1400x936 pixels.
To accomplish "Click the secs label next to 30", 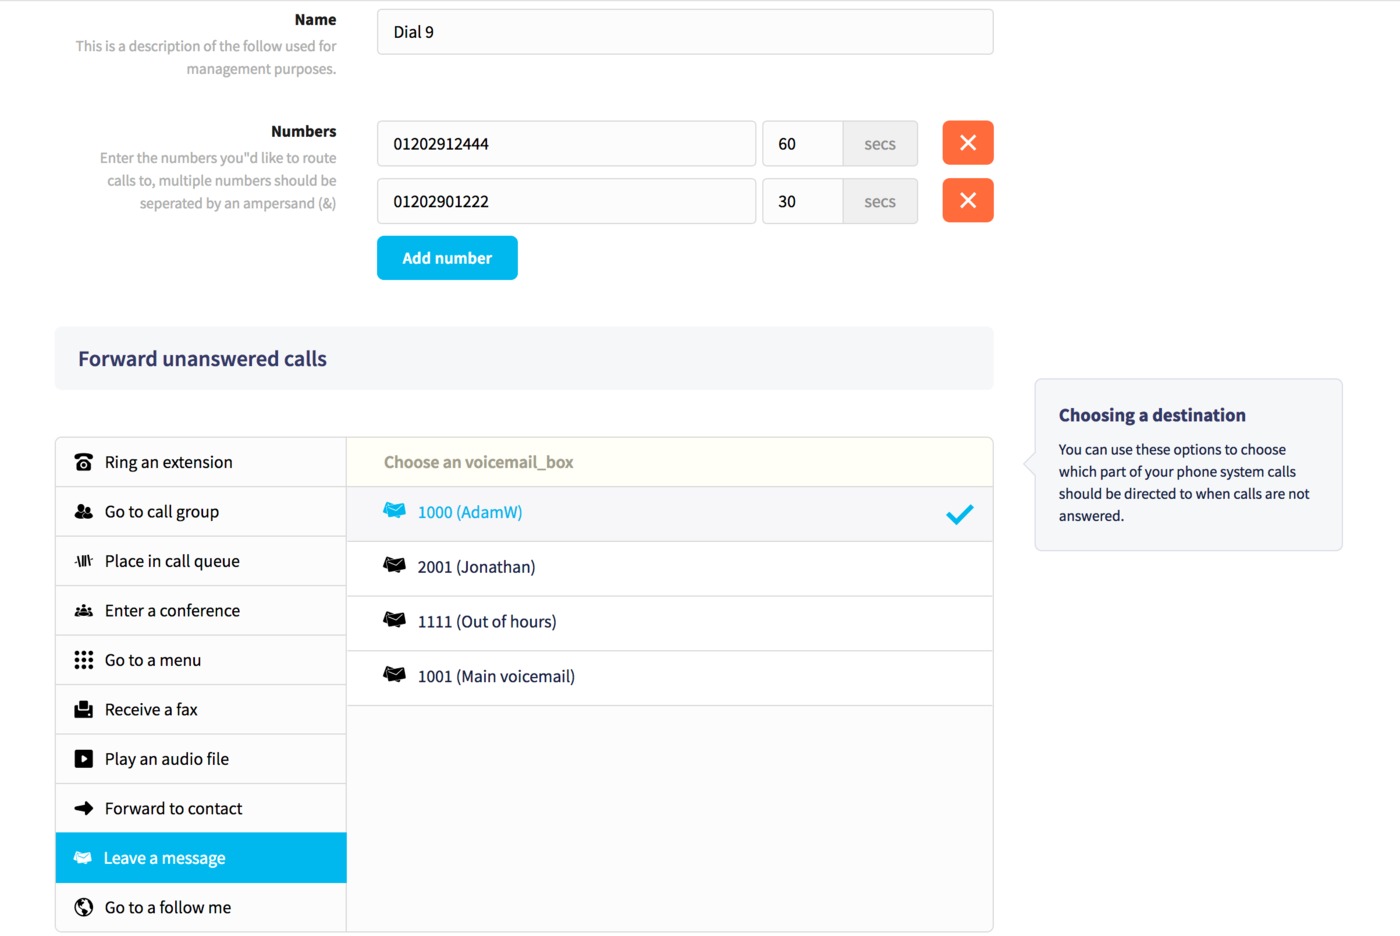I will pyautogui.click(x=880, y=201).
